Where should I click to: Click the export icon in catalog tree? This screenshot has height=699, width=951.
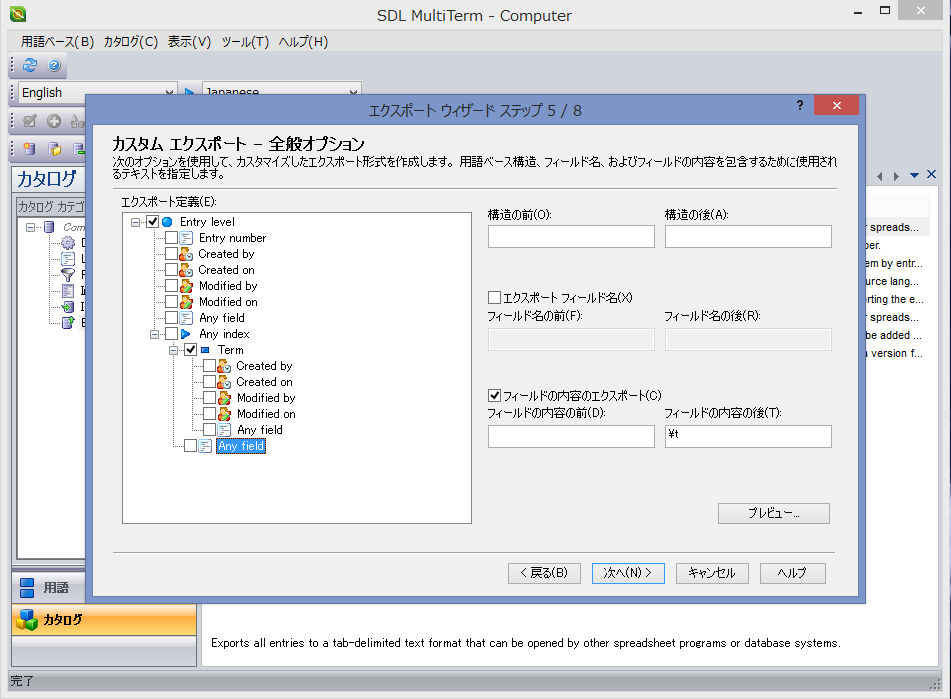click(x=68, y=322)
